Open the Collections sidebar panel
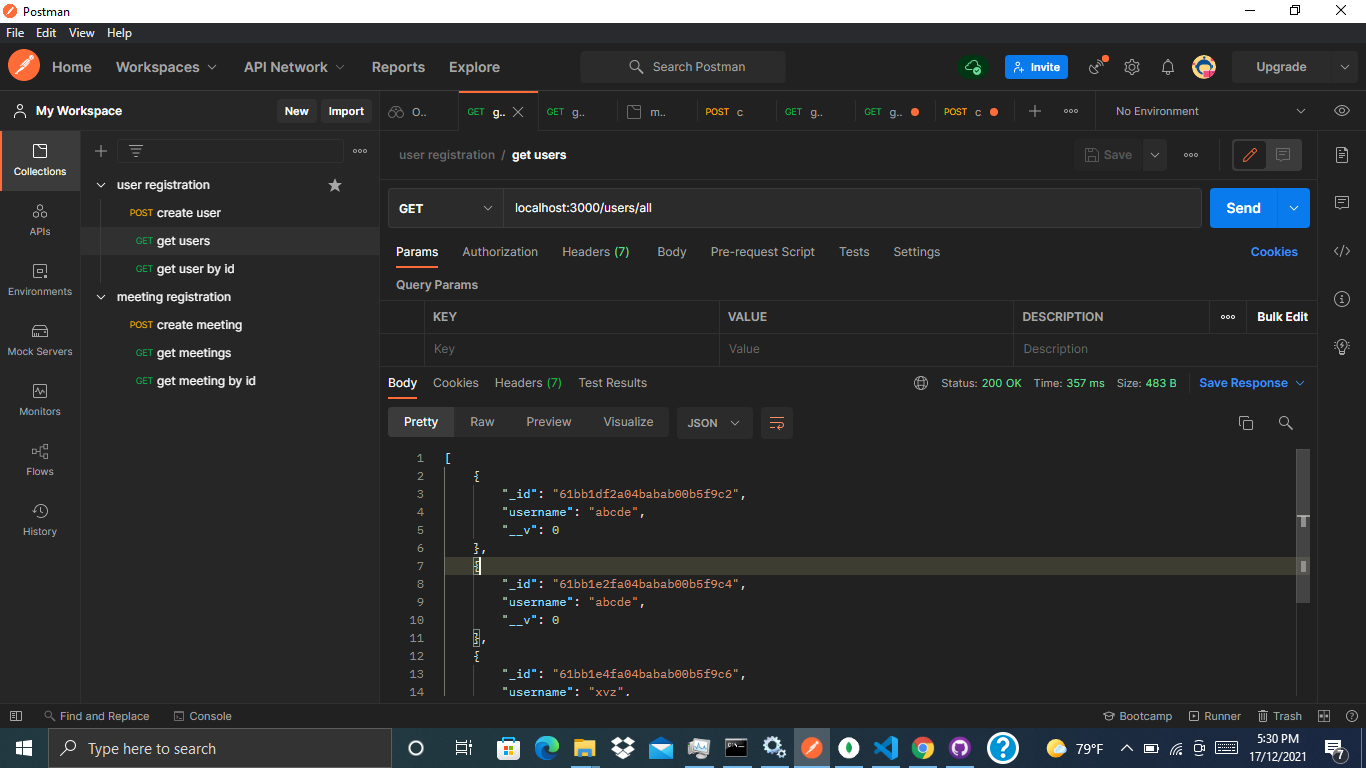1366x768 pixels. tap(40, 160)
